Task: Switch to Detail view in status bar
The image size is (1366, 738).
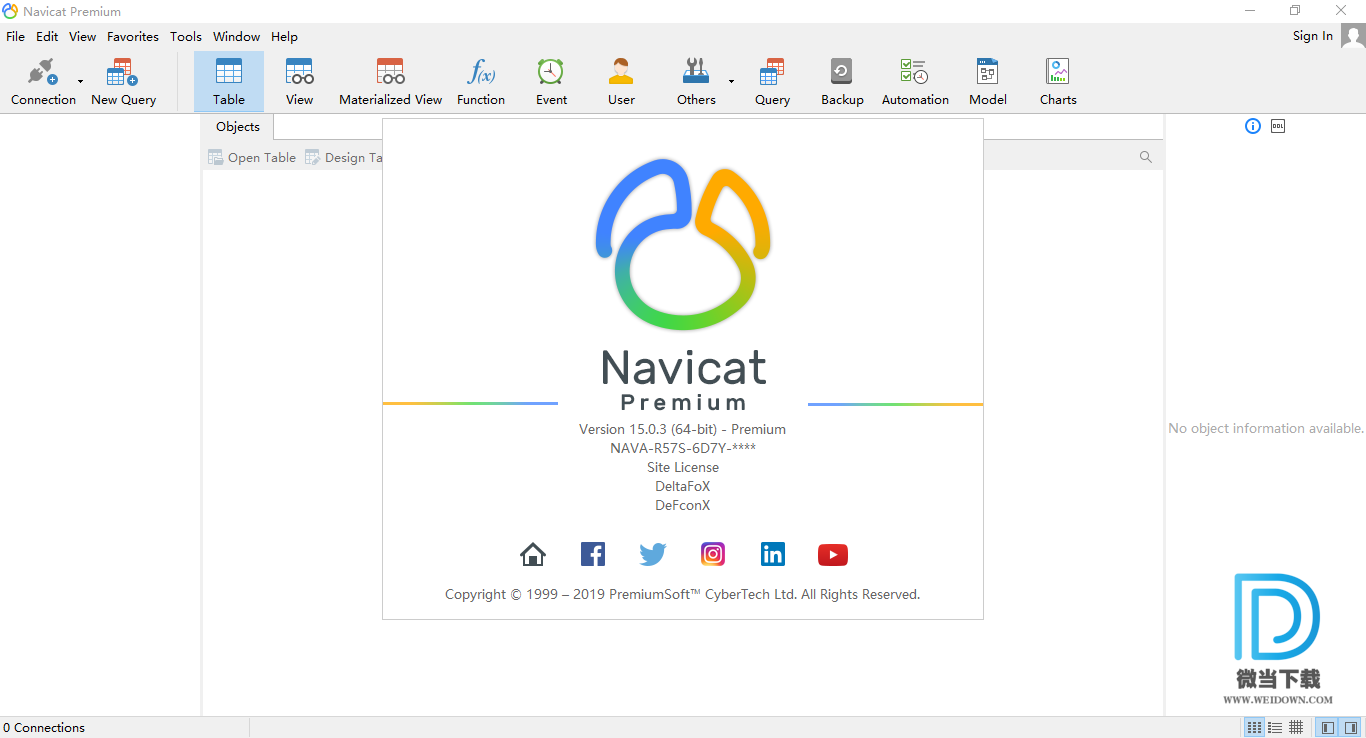Action: pyautogui.click(x=1275, y=727)
